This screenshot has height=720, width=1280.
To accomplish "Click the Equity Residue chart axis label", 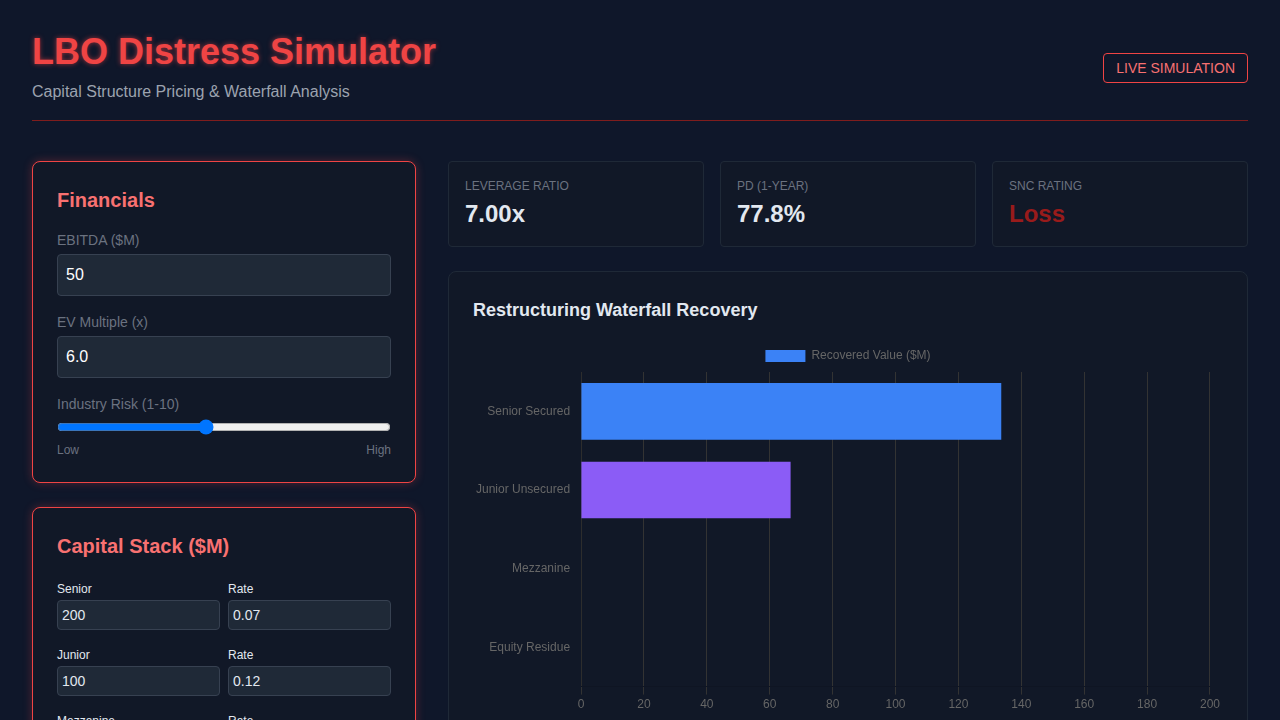I will click(x=529, y=647).
